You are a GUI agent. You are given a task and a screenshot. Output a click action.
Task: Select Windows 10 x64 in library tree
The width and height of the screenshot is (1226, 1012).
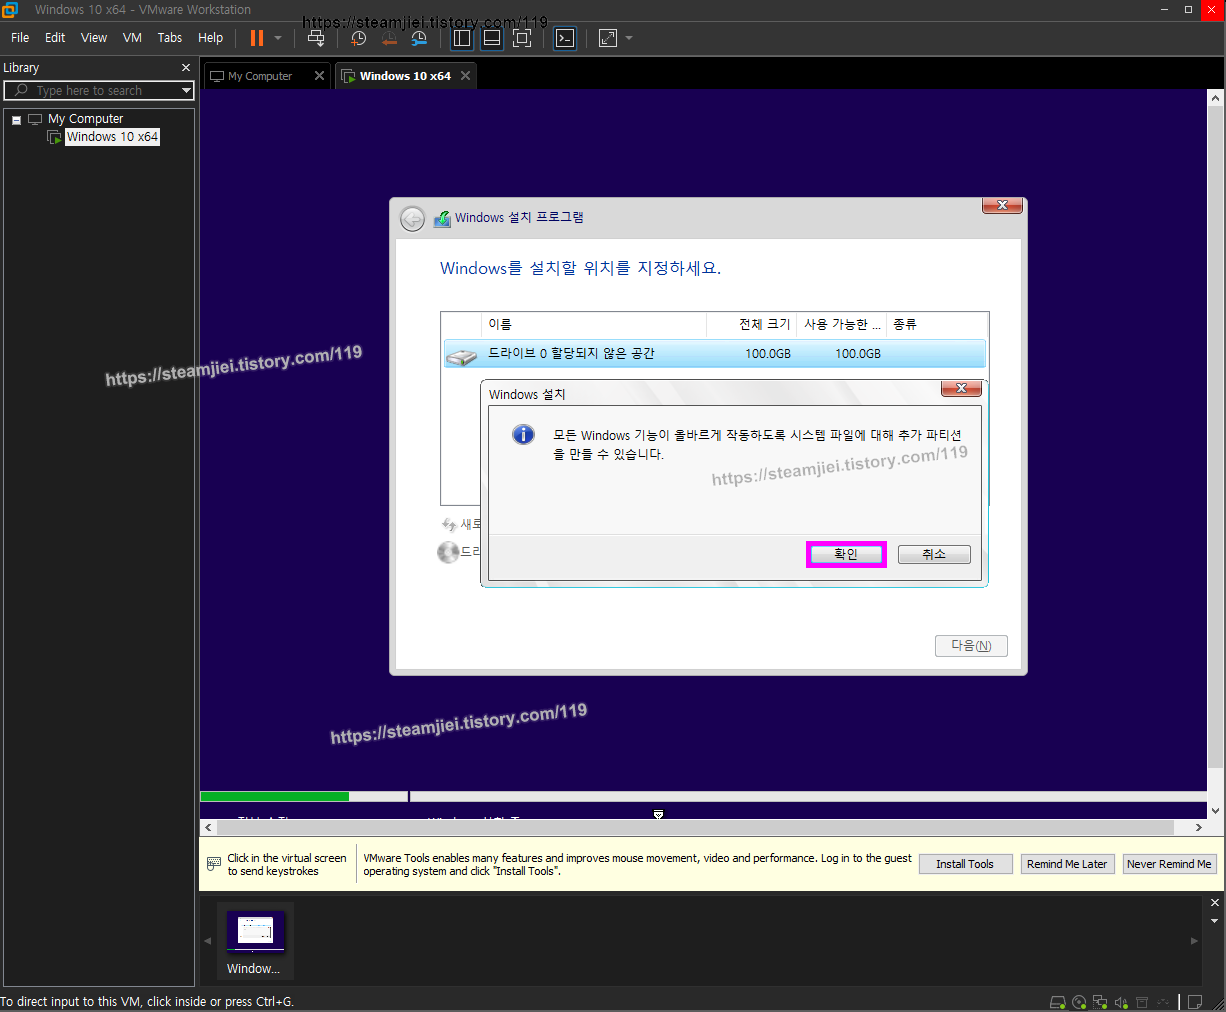tap(112, 137)
